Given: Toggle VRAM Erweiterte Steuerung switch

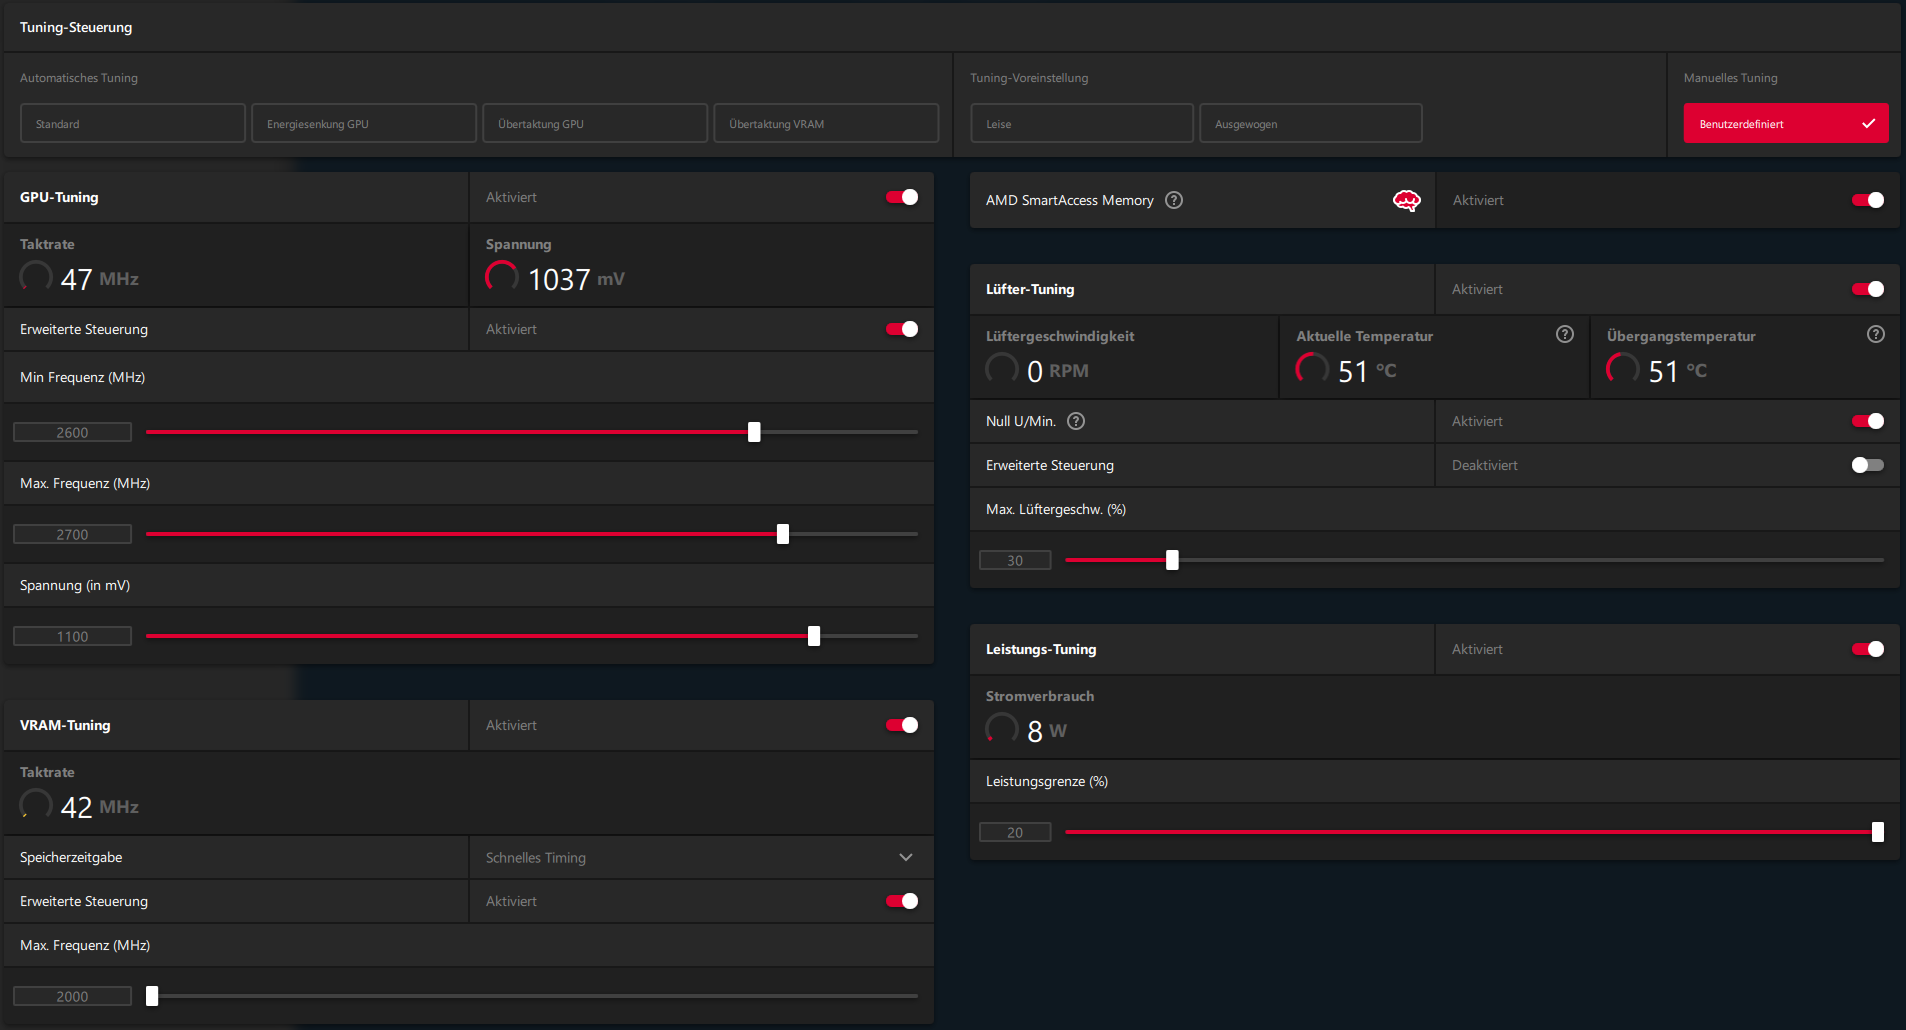Looking at the screenshot, I should 902,901.
